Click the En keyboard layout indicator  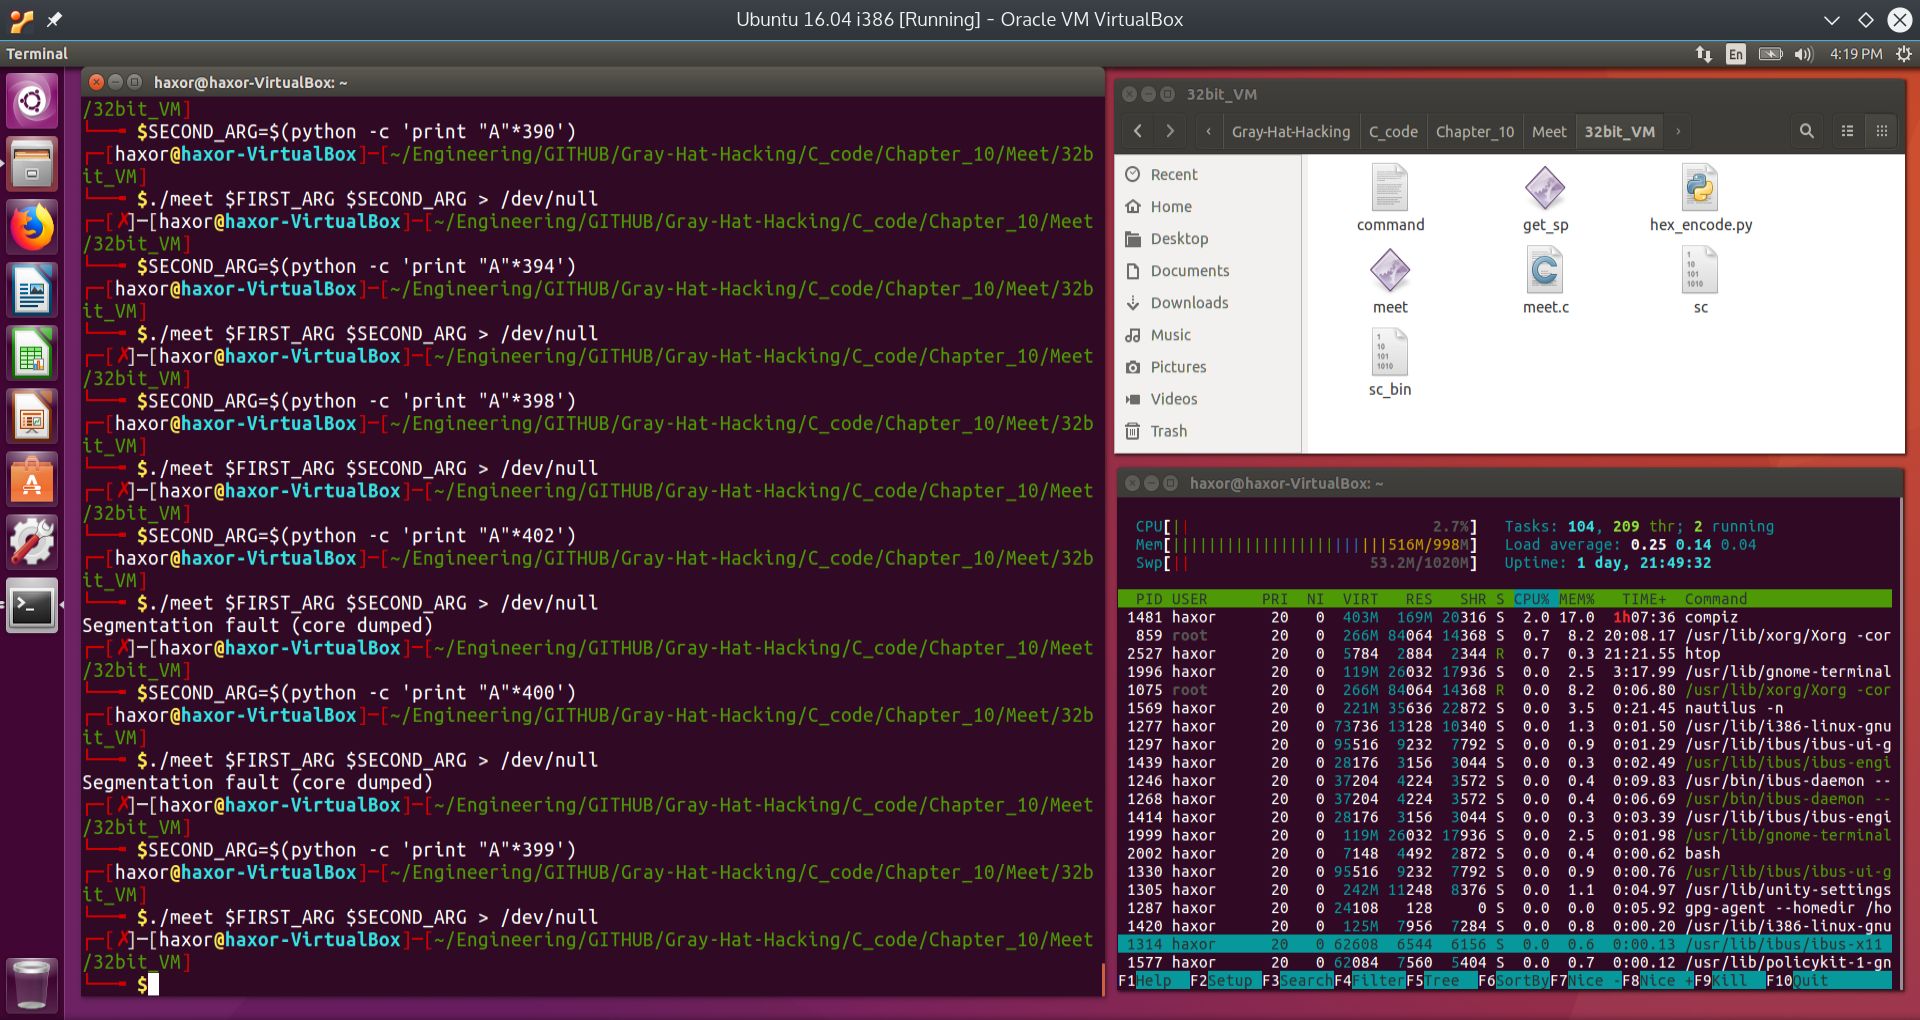[x=1737, y=55]
